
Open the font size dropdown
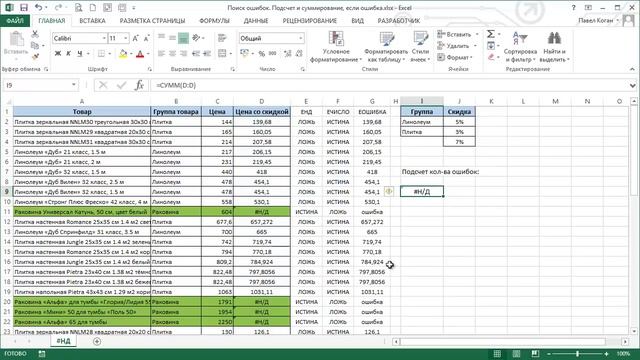click(125, 38)
